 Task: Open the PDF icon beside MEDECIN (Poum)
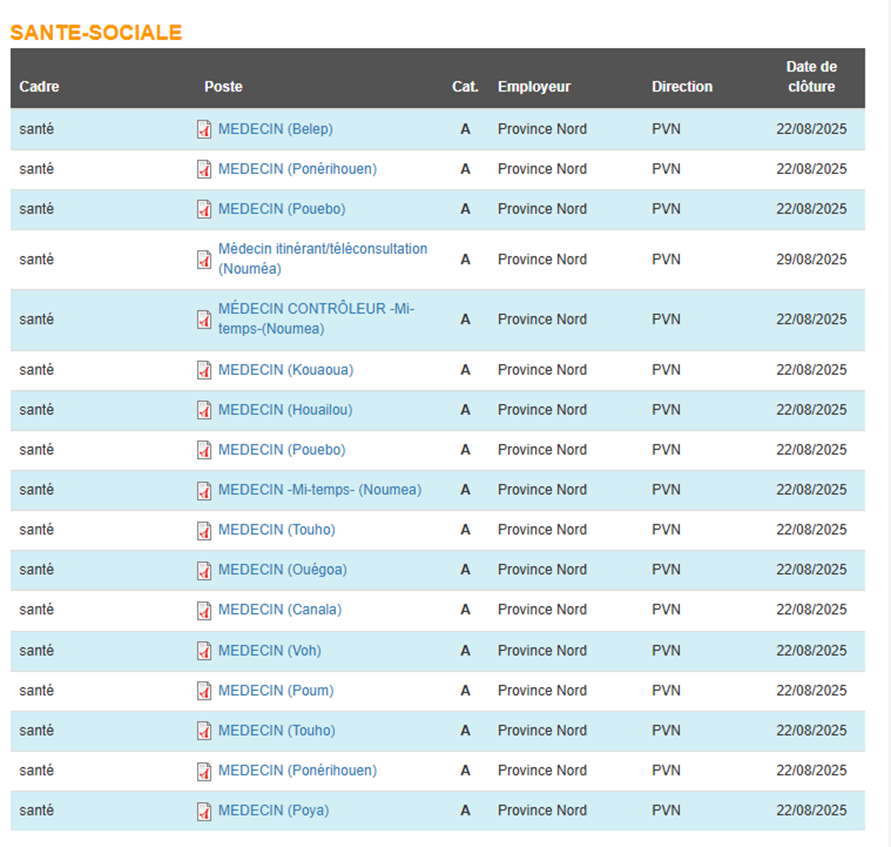pos(204,691)
